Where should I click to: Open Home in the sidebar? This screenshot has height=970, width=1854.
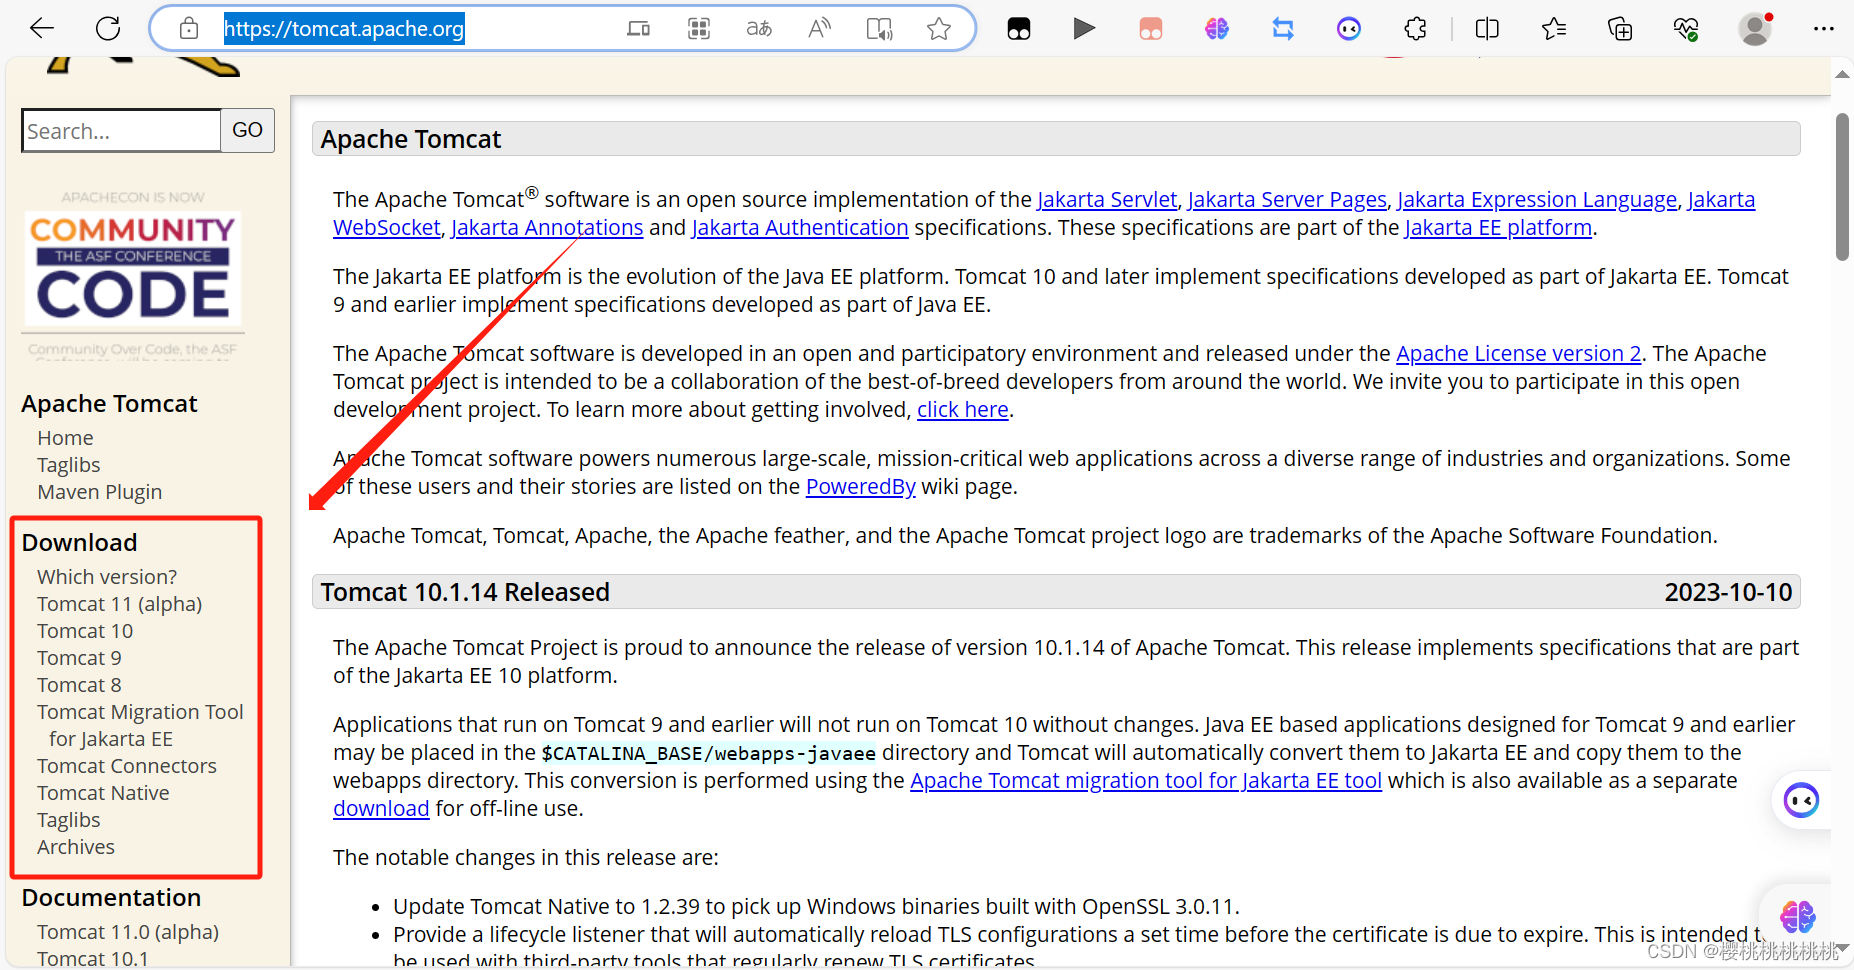pos(65,438)
